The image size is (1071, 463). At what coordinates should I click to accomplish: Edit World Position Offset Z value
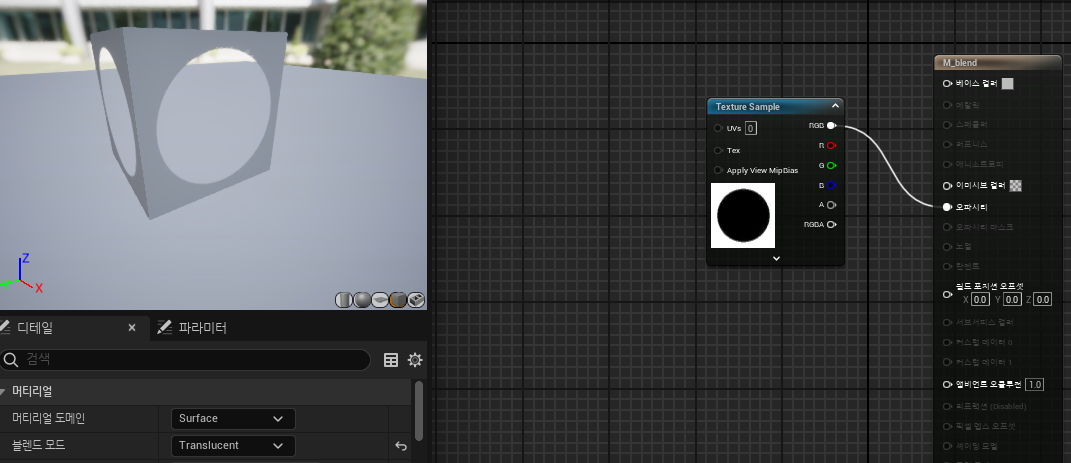[x=1042, y=299]
